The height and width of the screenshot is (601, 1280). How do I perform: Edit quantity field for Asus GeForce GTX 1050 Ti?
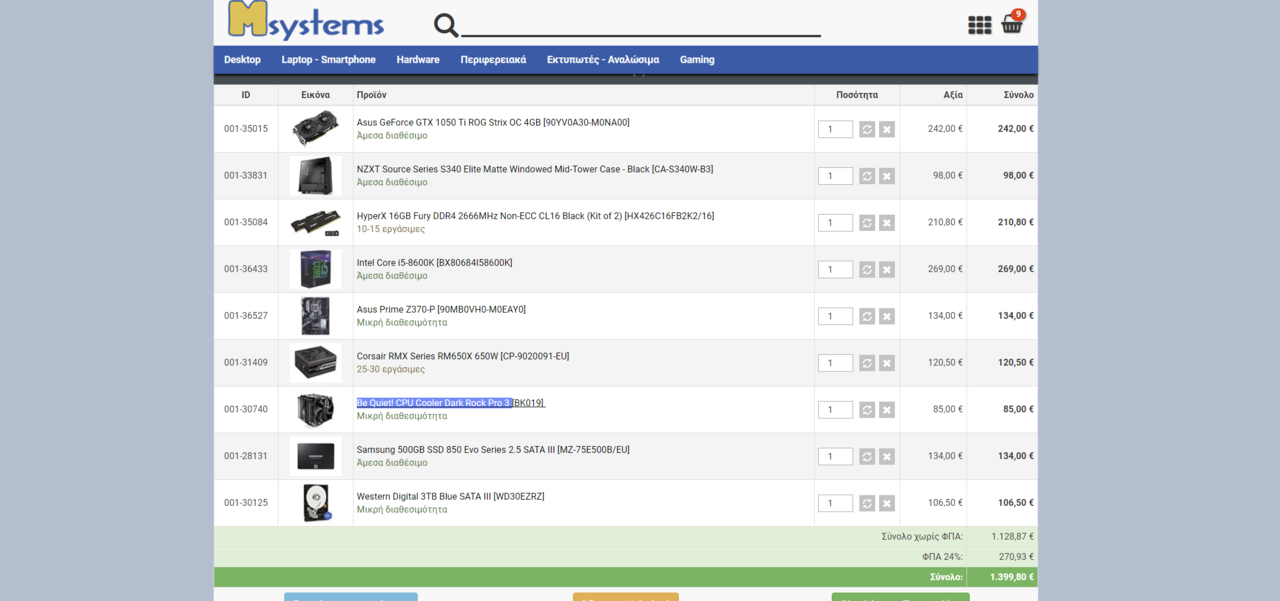click(836, 129)
